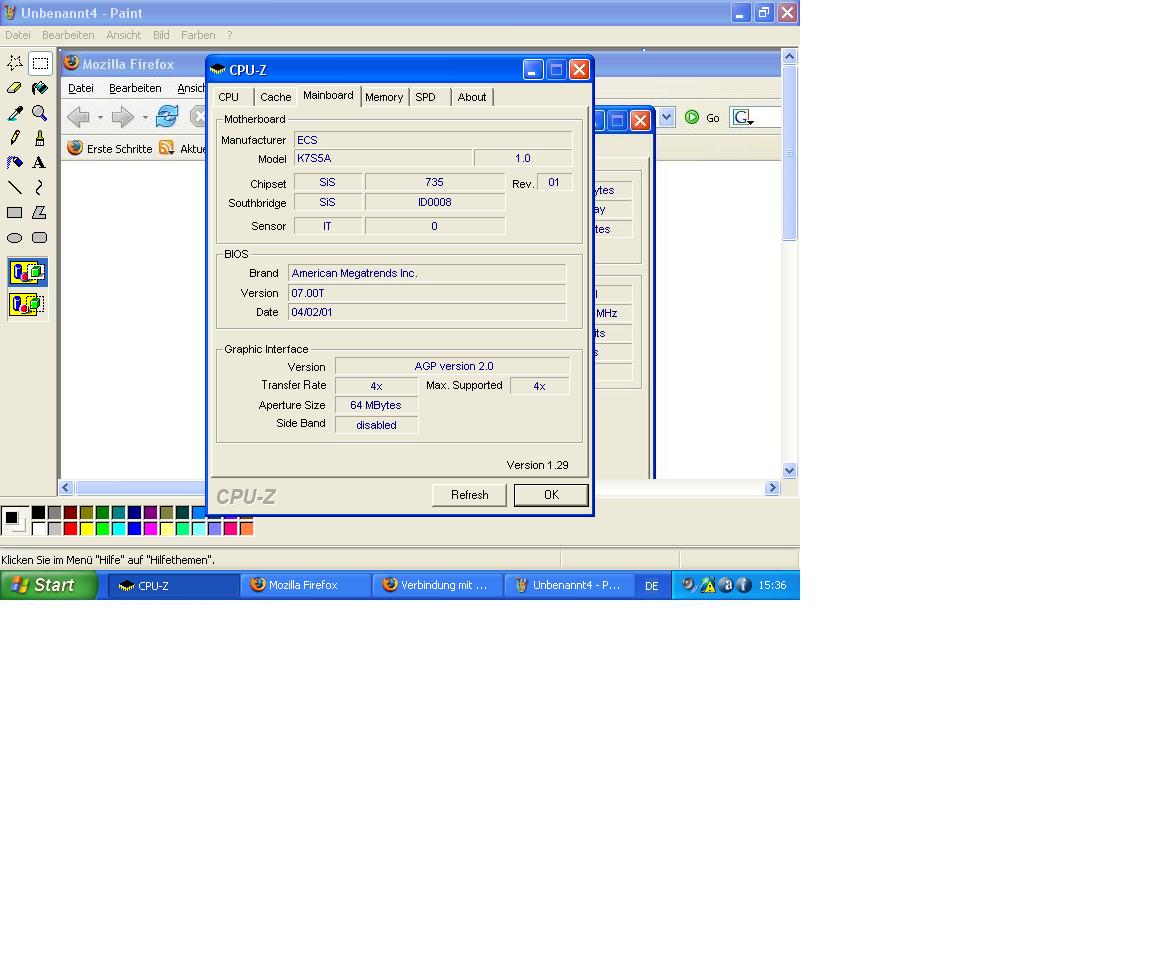
Task: Open the 'Verbindung mit ...' taskbar button
Action: pyautogui.click(x=437, y=585)
